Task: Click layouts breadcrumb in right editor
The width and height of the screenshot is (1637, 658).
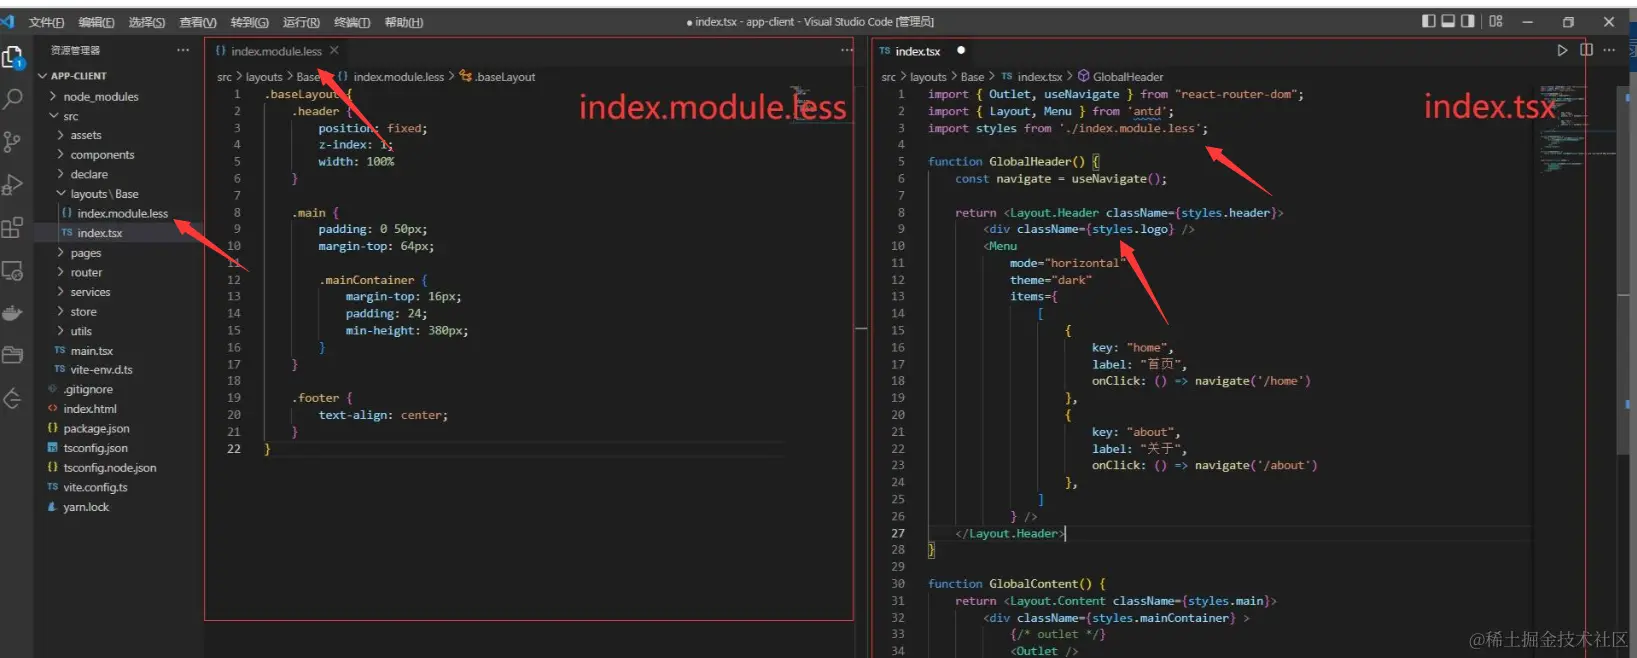Action: (x=928, y=77)
